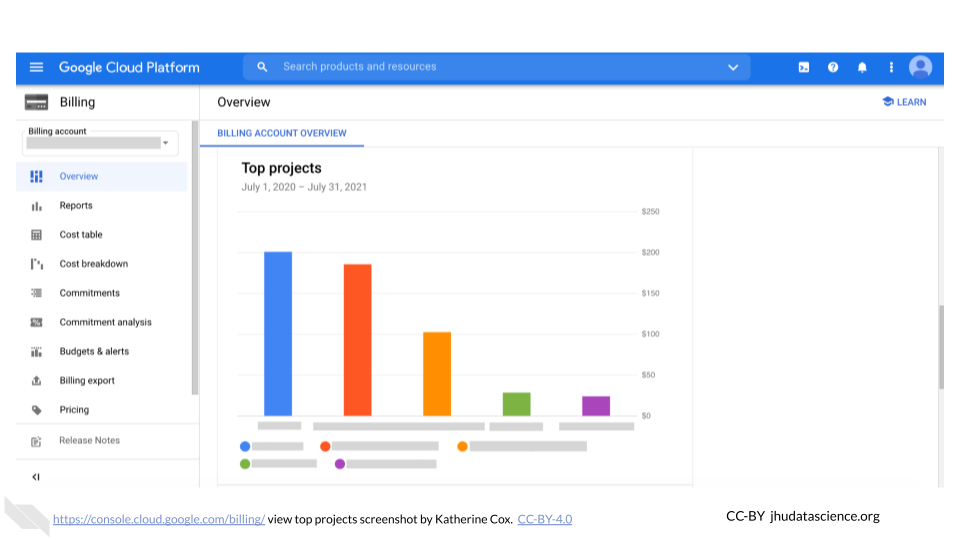Click the $100 axis label

click(x=650, y=334)
